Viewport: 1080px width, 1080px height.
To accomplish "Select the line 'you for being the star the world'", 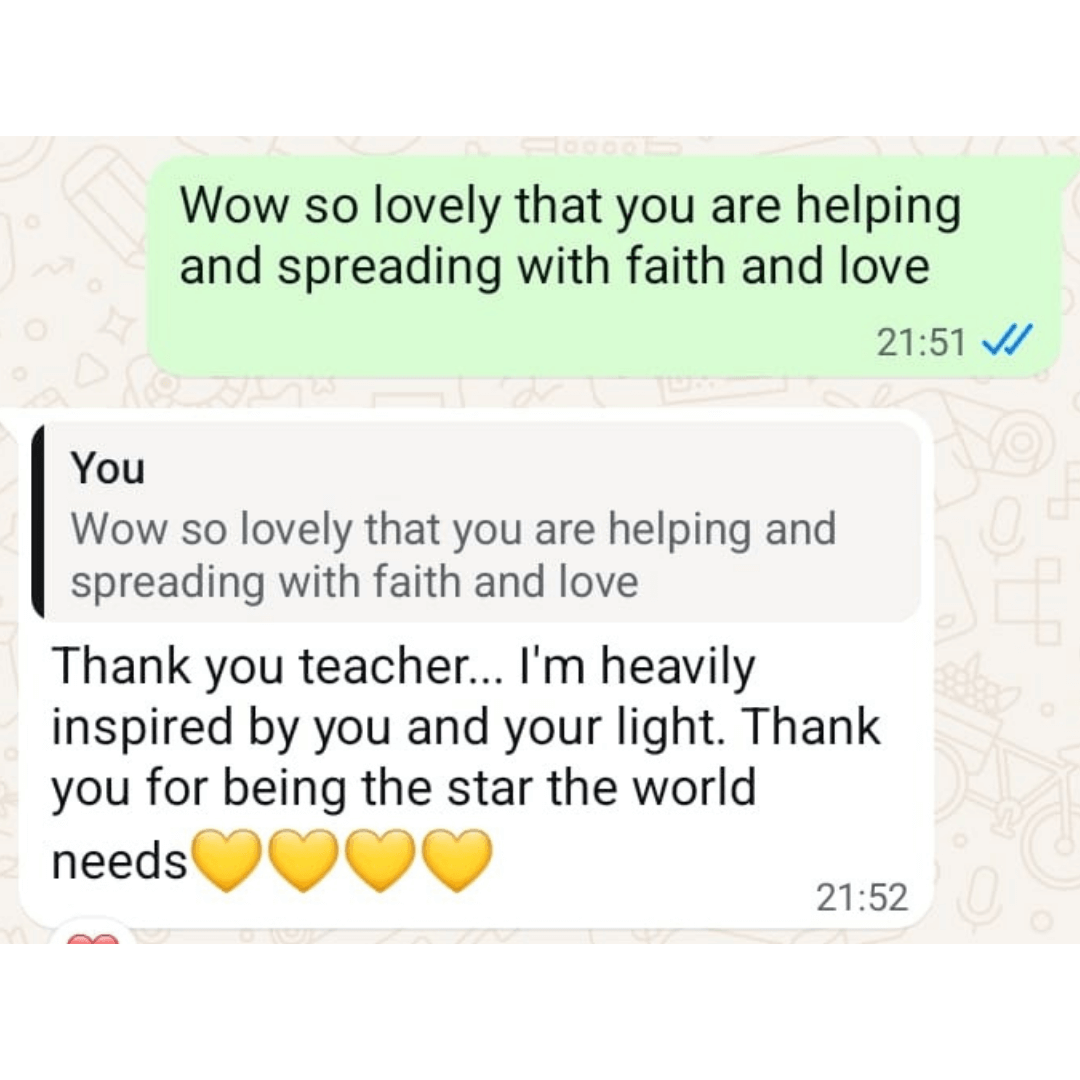I will click(404, 788).
